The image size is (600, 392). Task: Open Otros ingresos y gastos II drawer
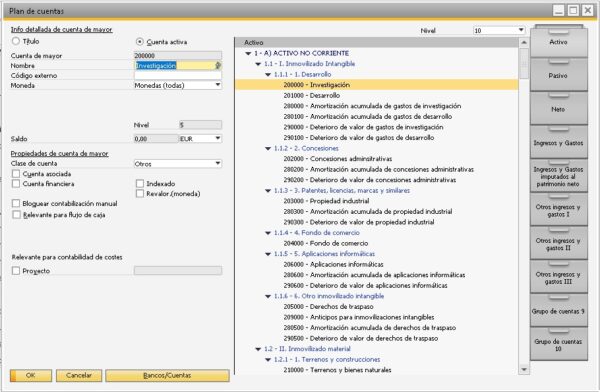[558, 244]
